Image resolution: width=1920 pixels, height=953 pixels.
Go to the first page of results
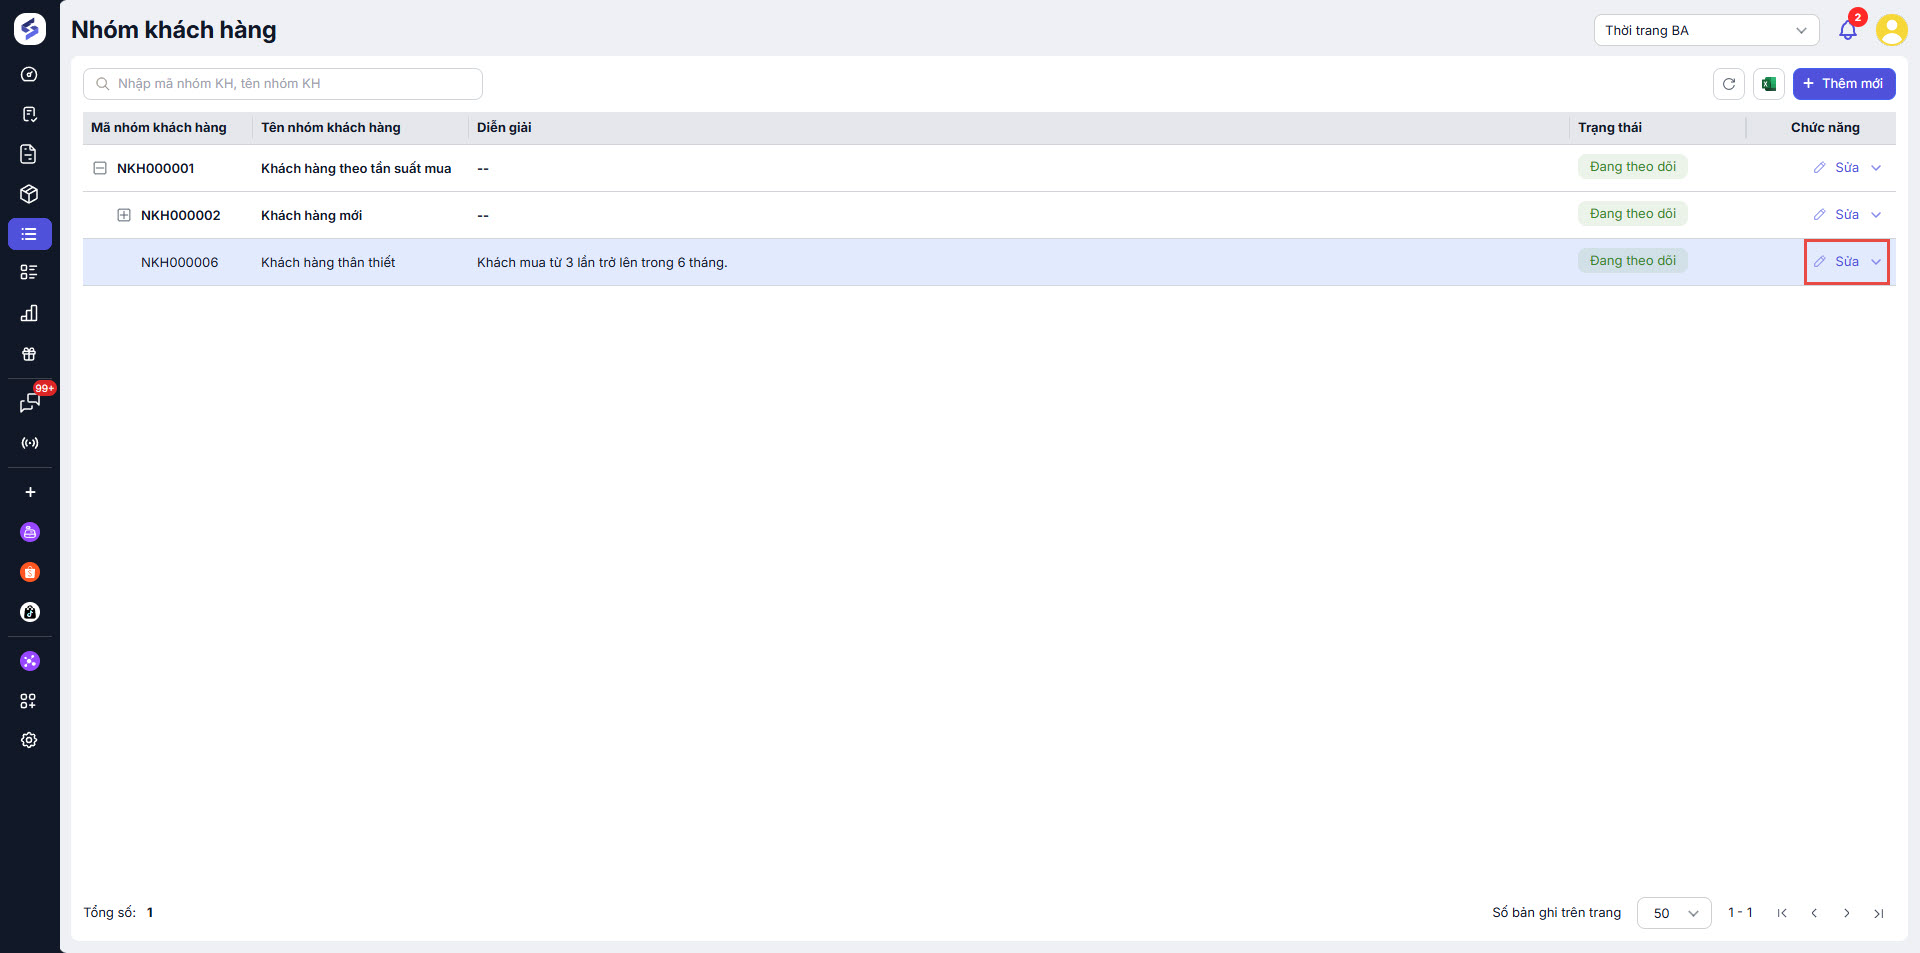(1782, 913)
